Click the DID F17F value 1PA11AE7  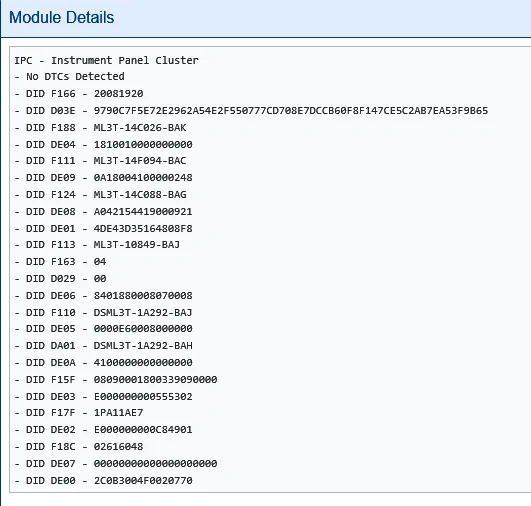coord(119,413)
